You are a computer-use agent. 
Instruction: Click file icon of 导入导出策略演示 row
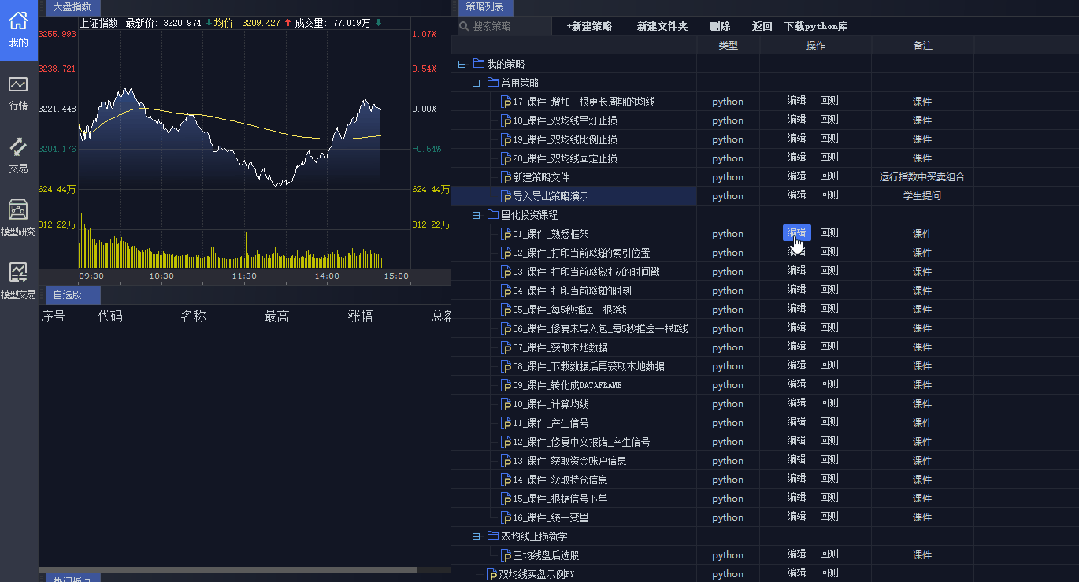point(506,196)
